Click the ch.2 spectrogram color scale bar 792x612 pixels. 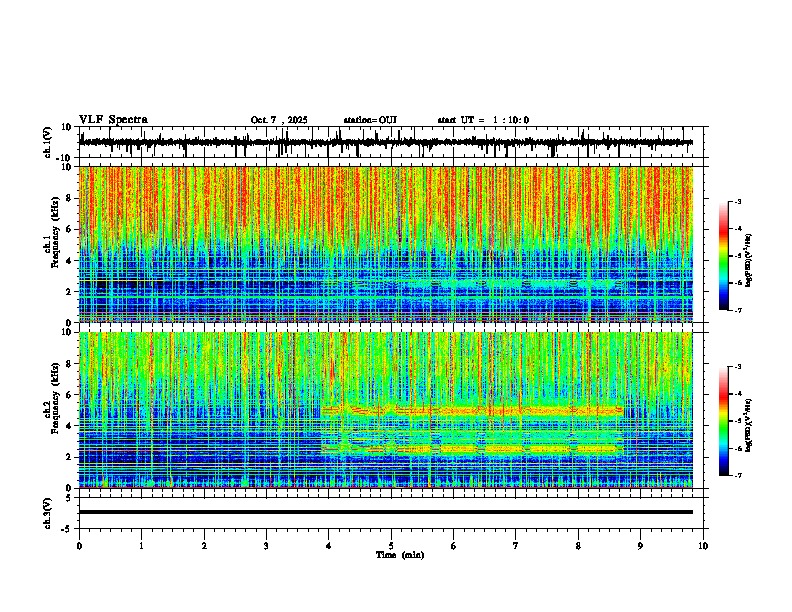coord(724,421)
